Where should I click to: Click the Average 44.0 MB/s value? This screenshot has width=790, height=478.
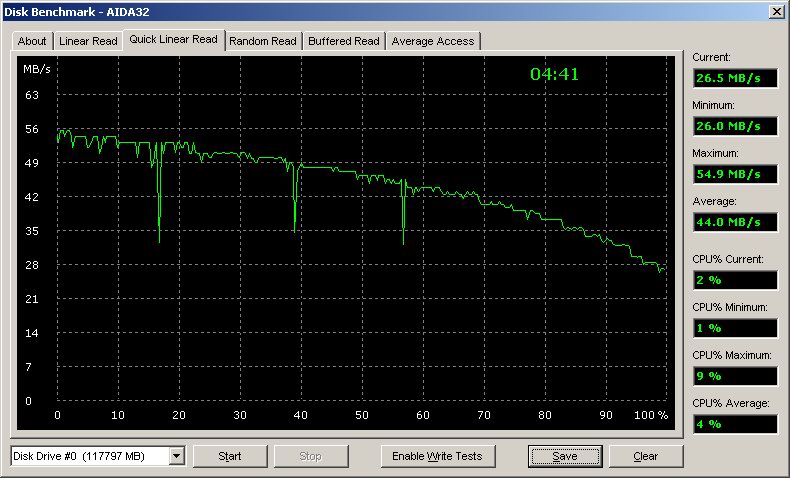pos(735,222)
